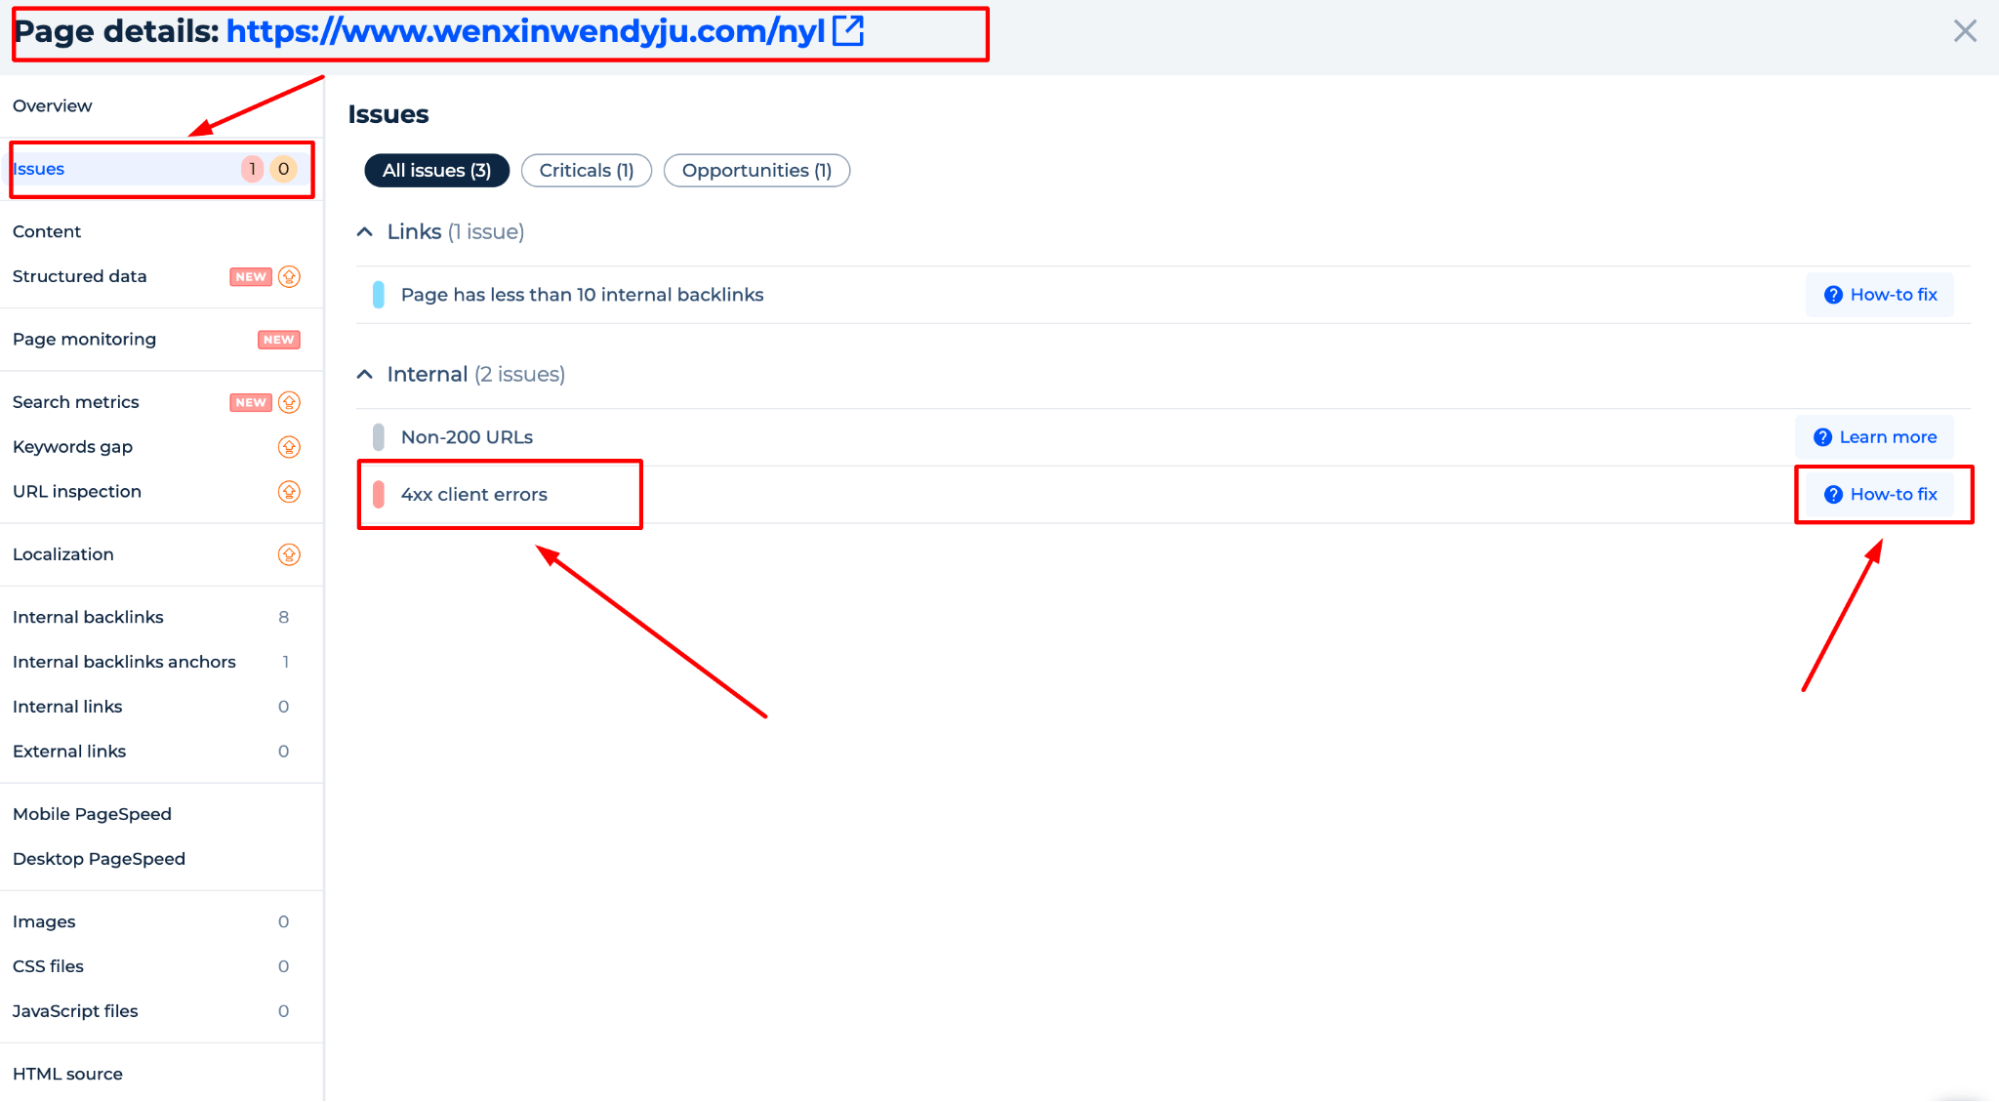Click 'Page has less than 10 internal backlinks'
Viewport: 1999px width, 1102px height.
[582, 295]
